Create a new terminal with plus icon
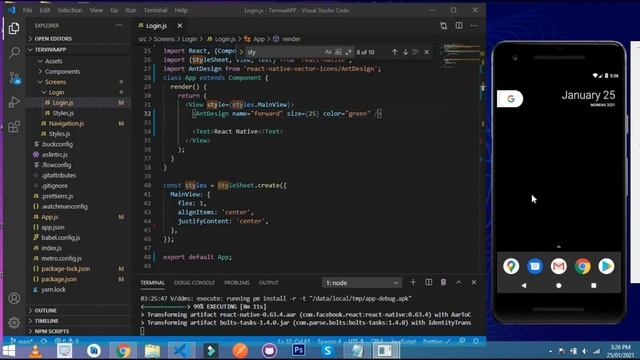 click(413, 282)
